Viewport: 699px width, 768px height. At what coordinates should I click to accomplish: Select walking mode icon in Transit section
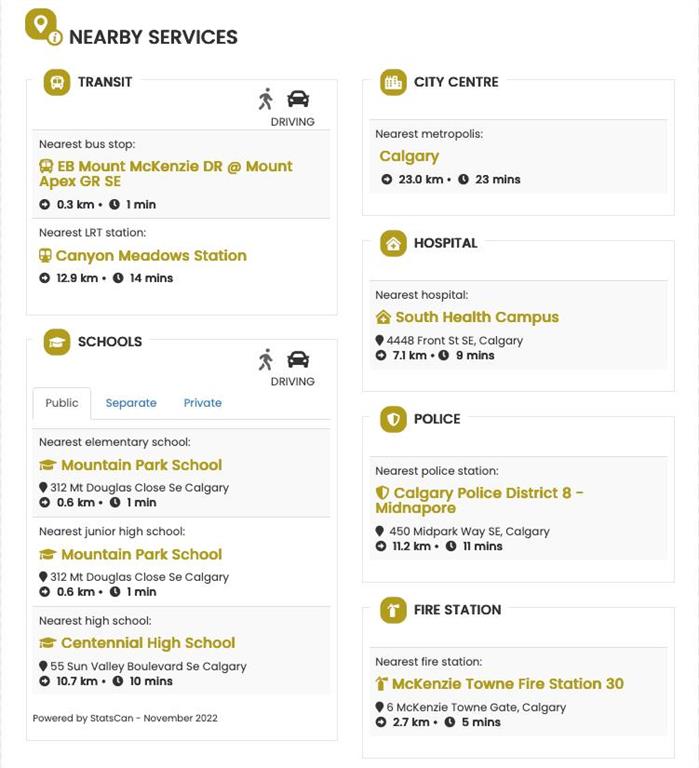pos(265,99)
